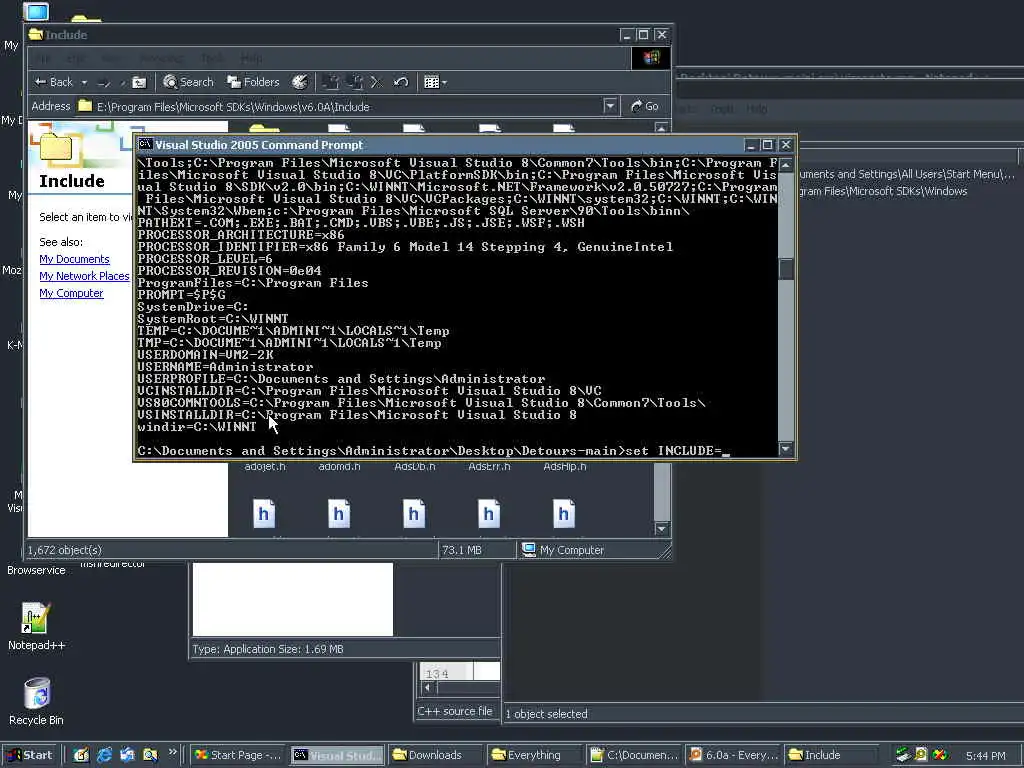Open the Search pane in Explorer
1024x768 pixels.
pos(188,82)
